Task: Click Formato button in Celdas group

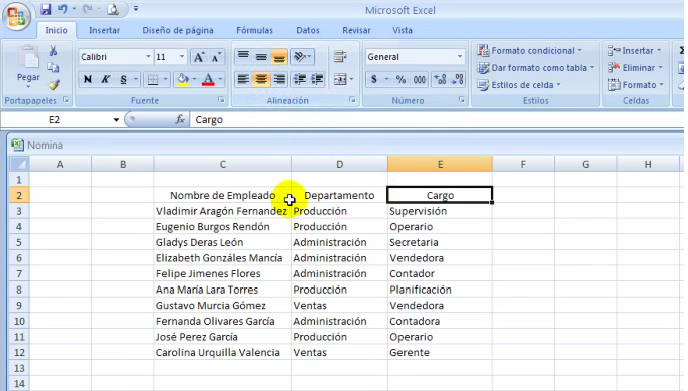Action: coord(636,85)
